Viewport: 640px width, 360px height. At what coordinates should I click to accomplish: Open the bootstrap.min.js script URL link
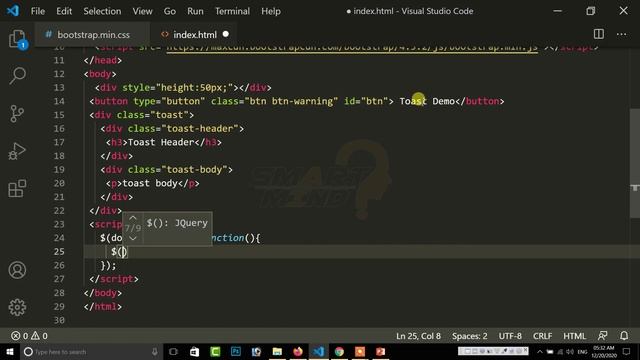point(352,49)
